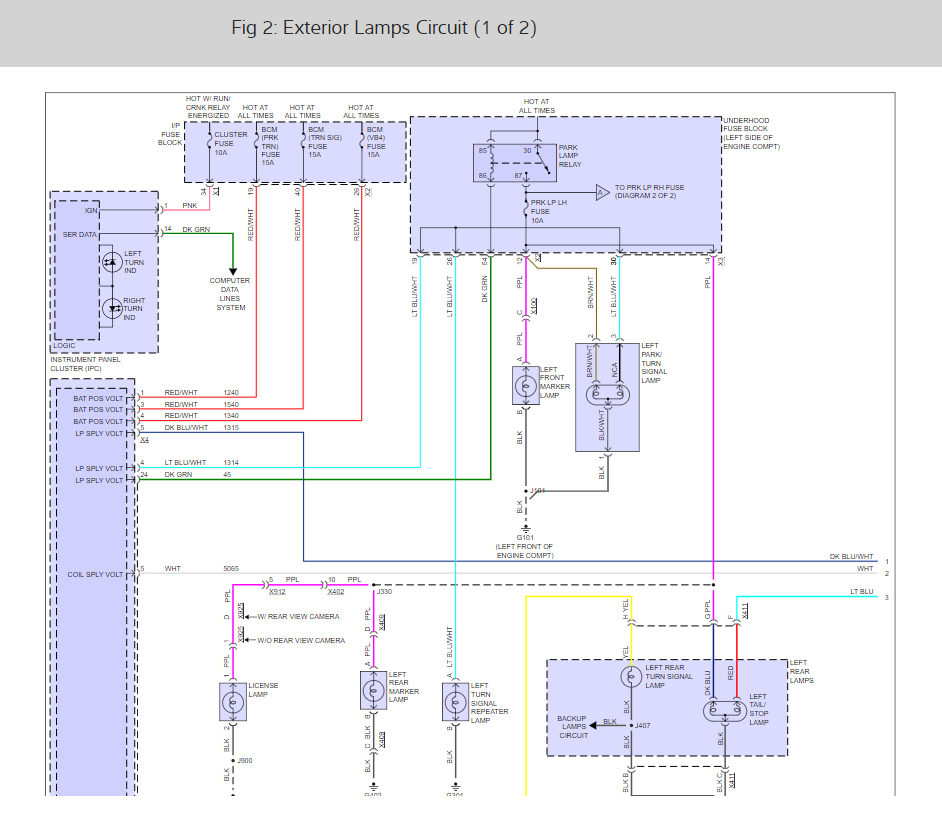The image size is (942, 816).
Task: Click the COIL SPLY VOLT pin label
Action: [98, 574]
